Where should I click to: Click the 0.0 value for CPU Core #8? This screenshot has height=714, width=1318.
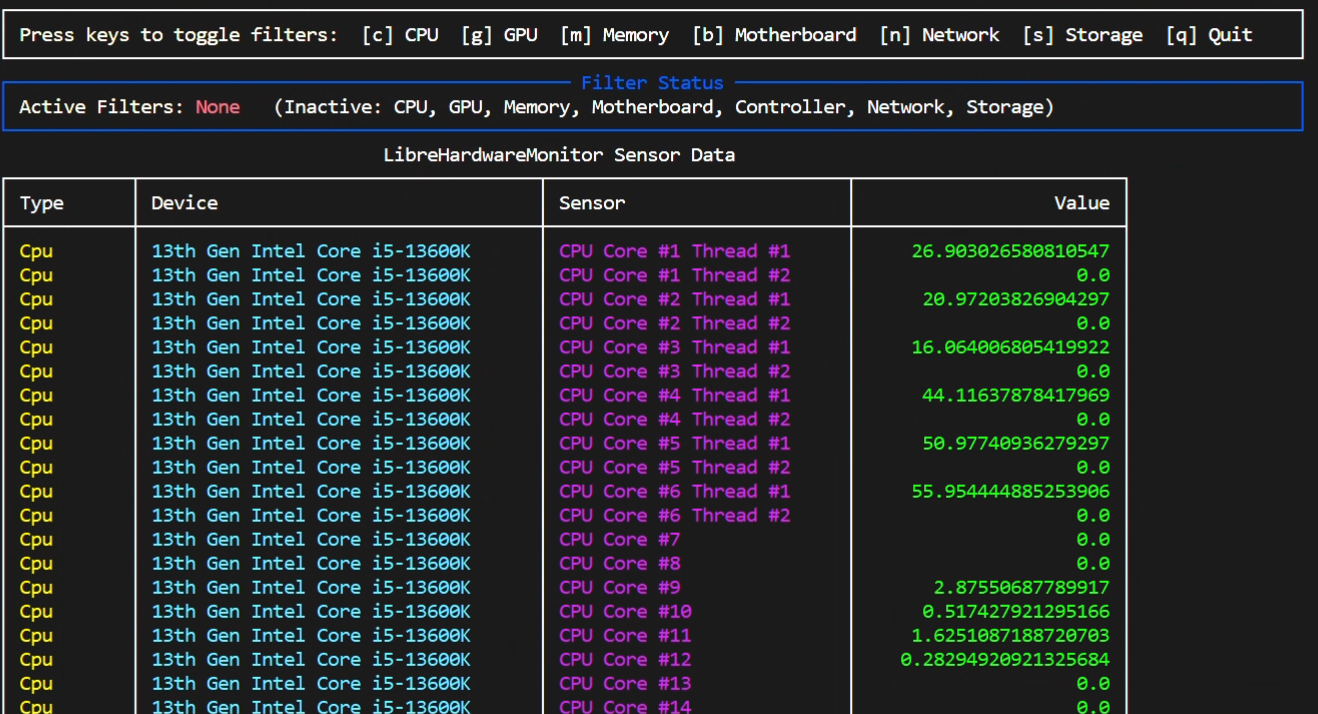pyautogui.click(x=1093, y=563)
